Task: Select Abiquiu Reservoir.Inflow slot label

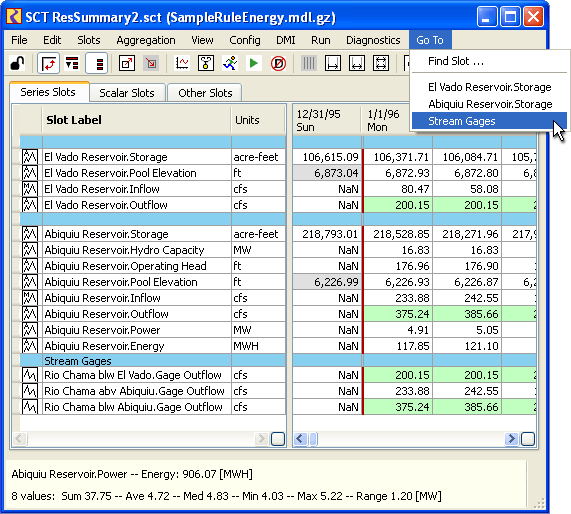Action: pos(102,298)
